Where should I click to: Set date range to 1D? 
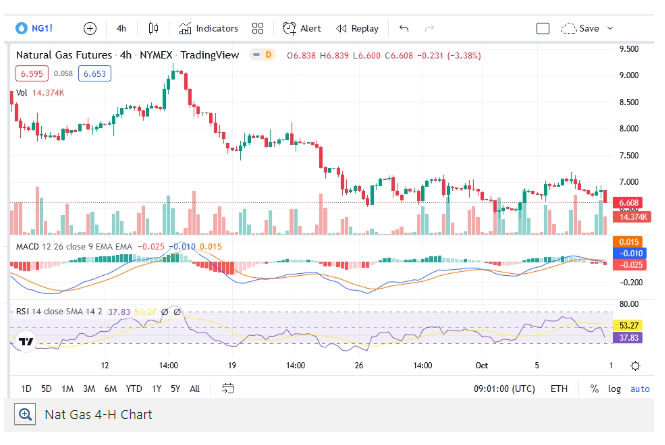26,389
